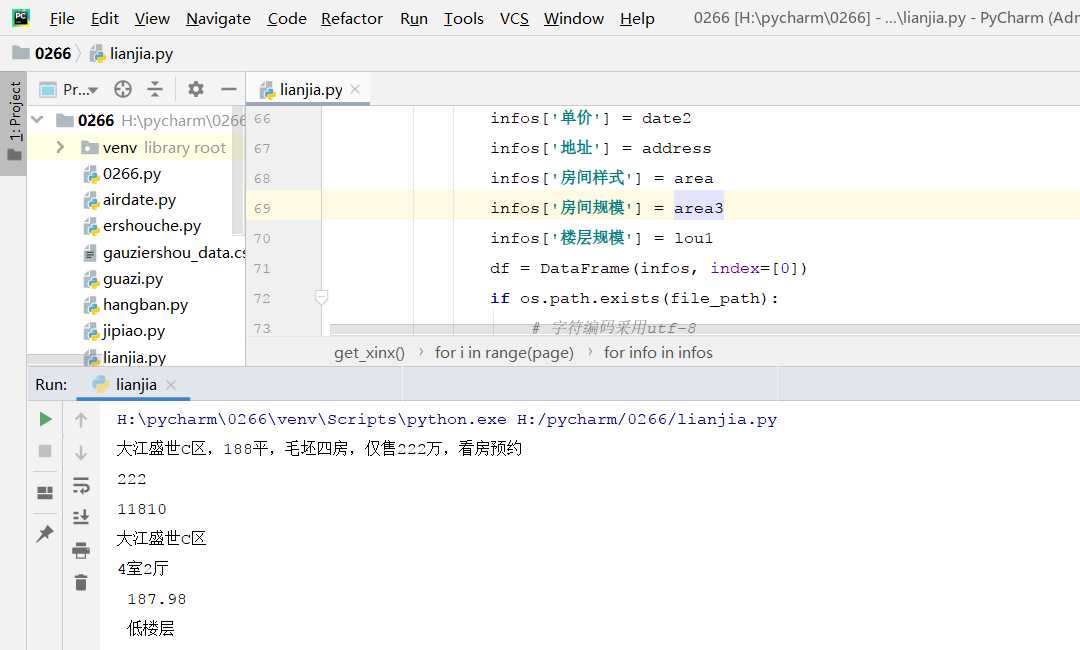
Task: Open Project panel settings gear
Action: (x=196, y=89)
